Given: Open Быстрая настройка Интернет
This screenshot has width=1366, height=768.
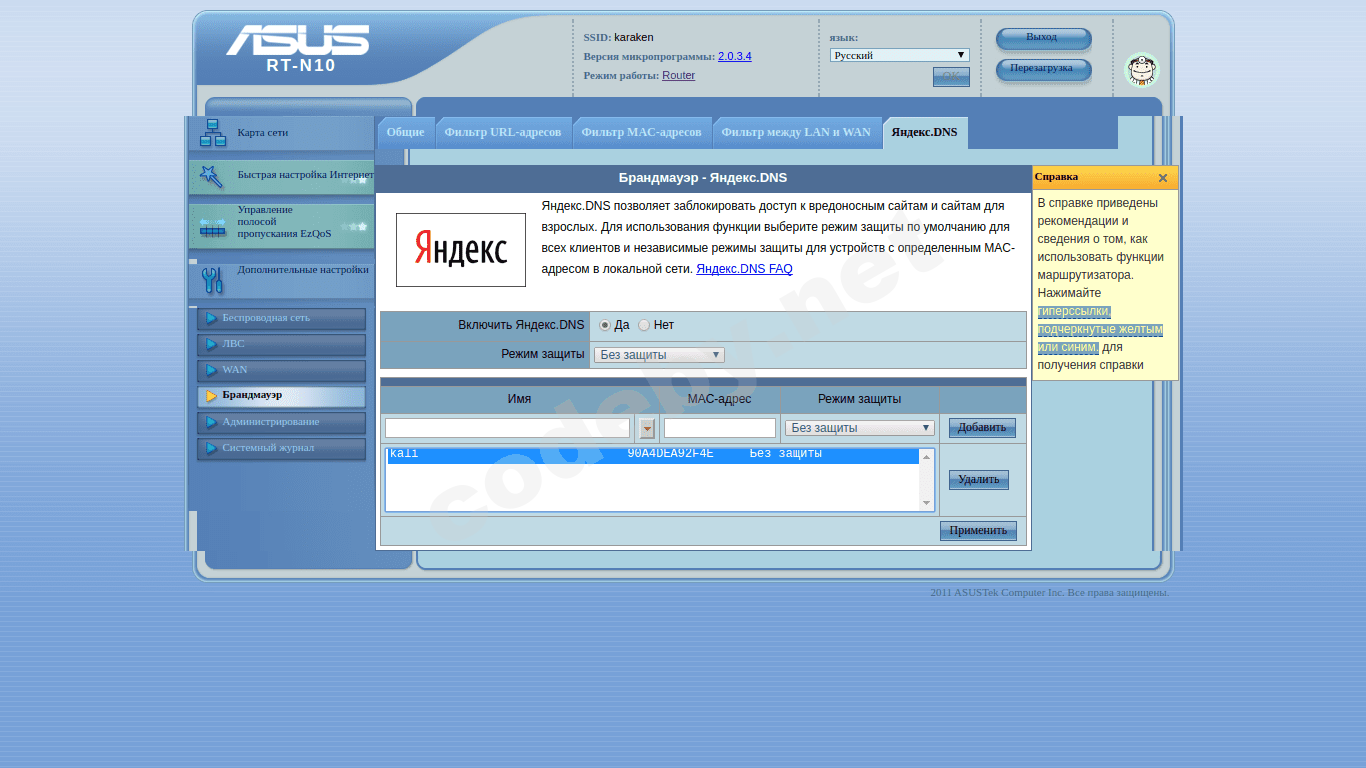Looking at the screenshot, I should point(281,176).
